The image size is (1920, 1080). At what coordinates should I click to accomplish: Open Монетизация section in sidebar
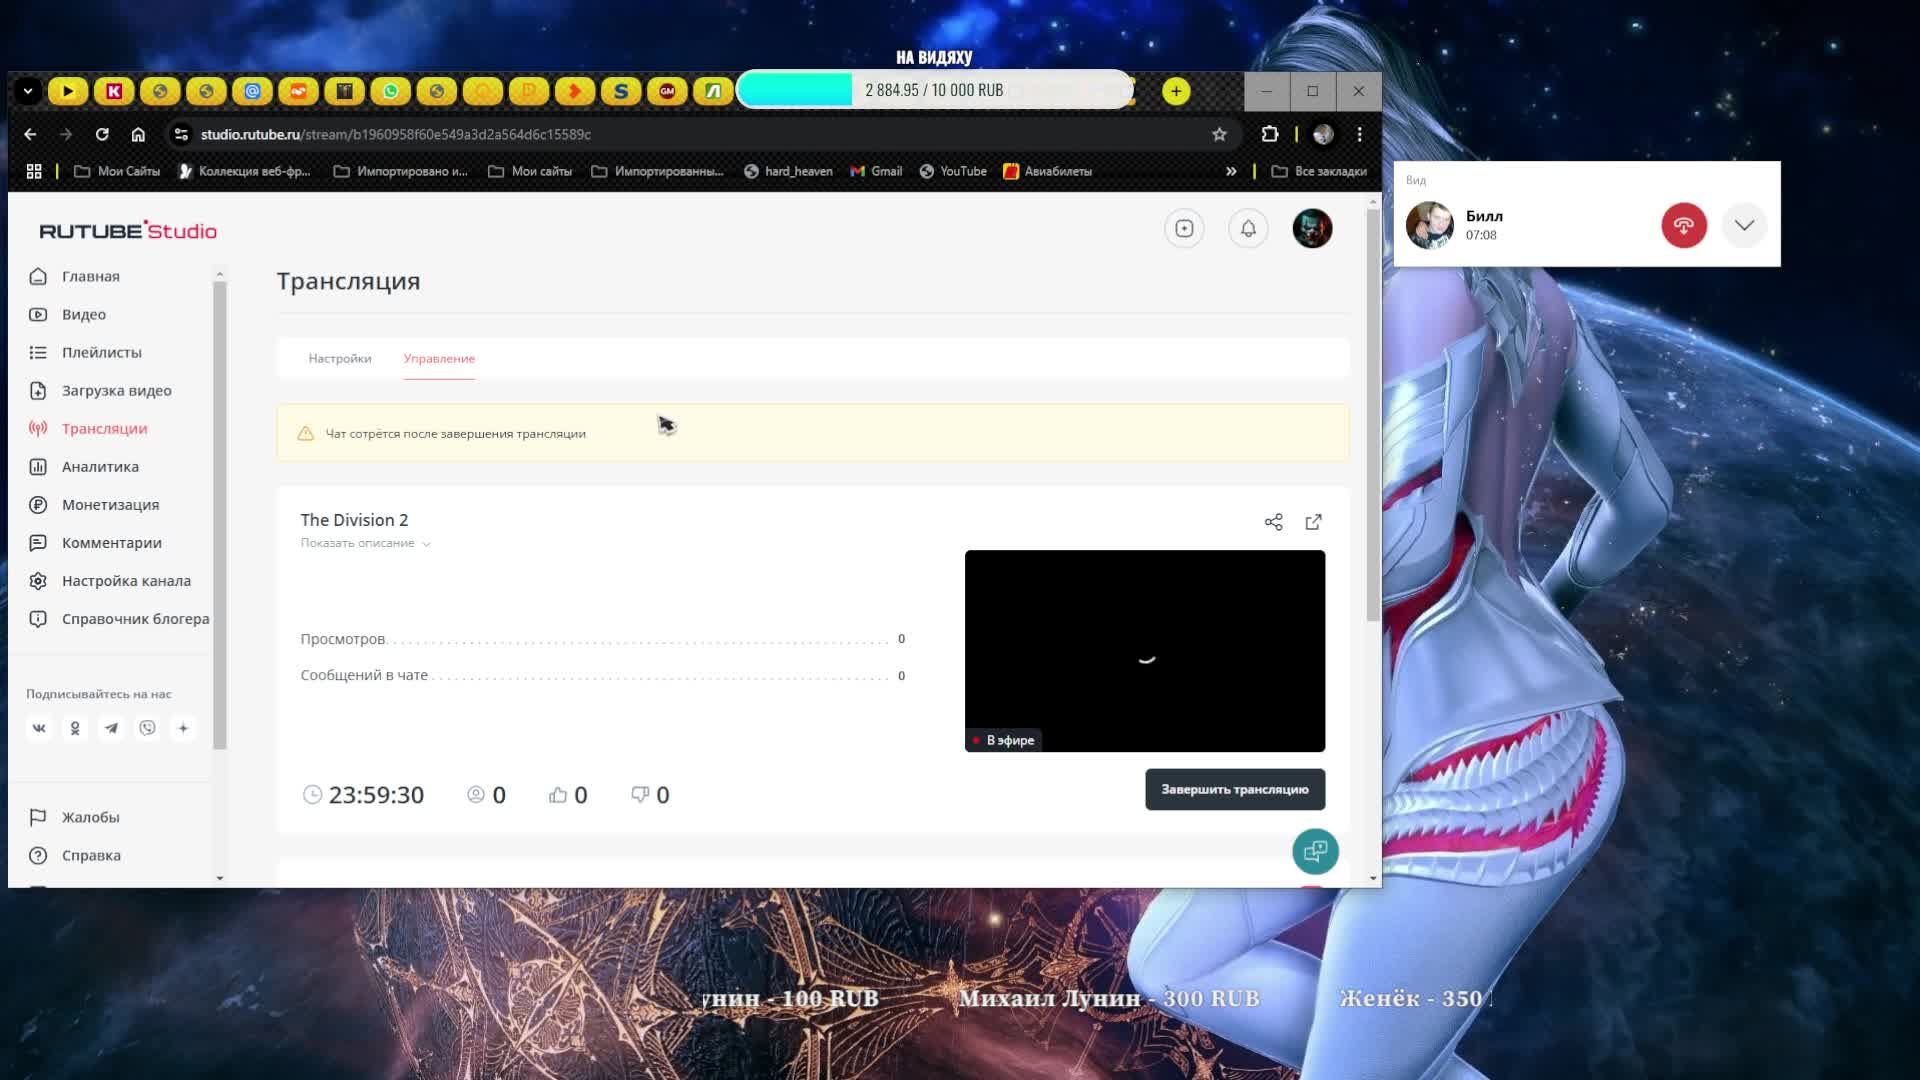(110, 505)
